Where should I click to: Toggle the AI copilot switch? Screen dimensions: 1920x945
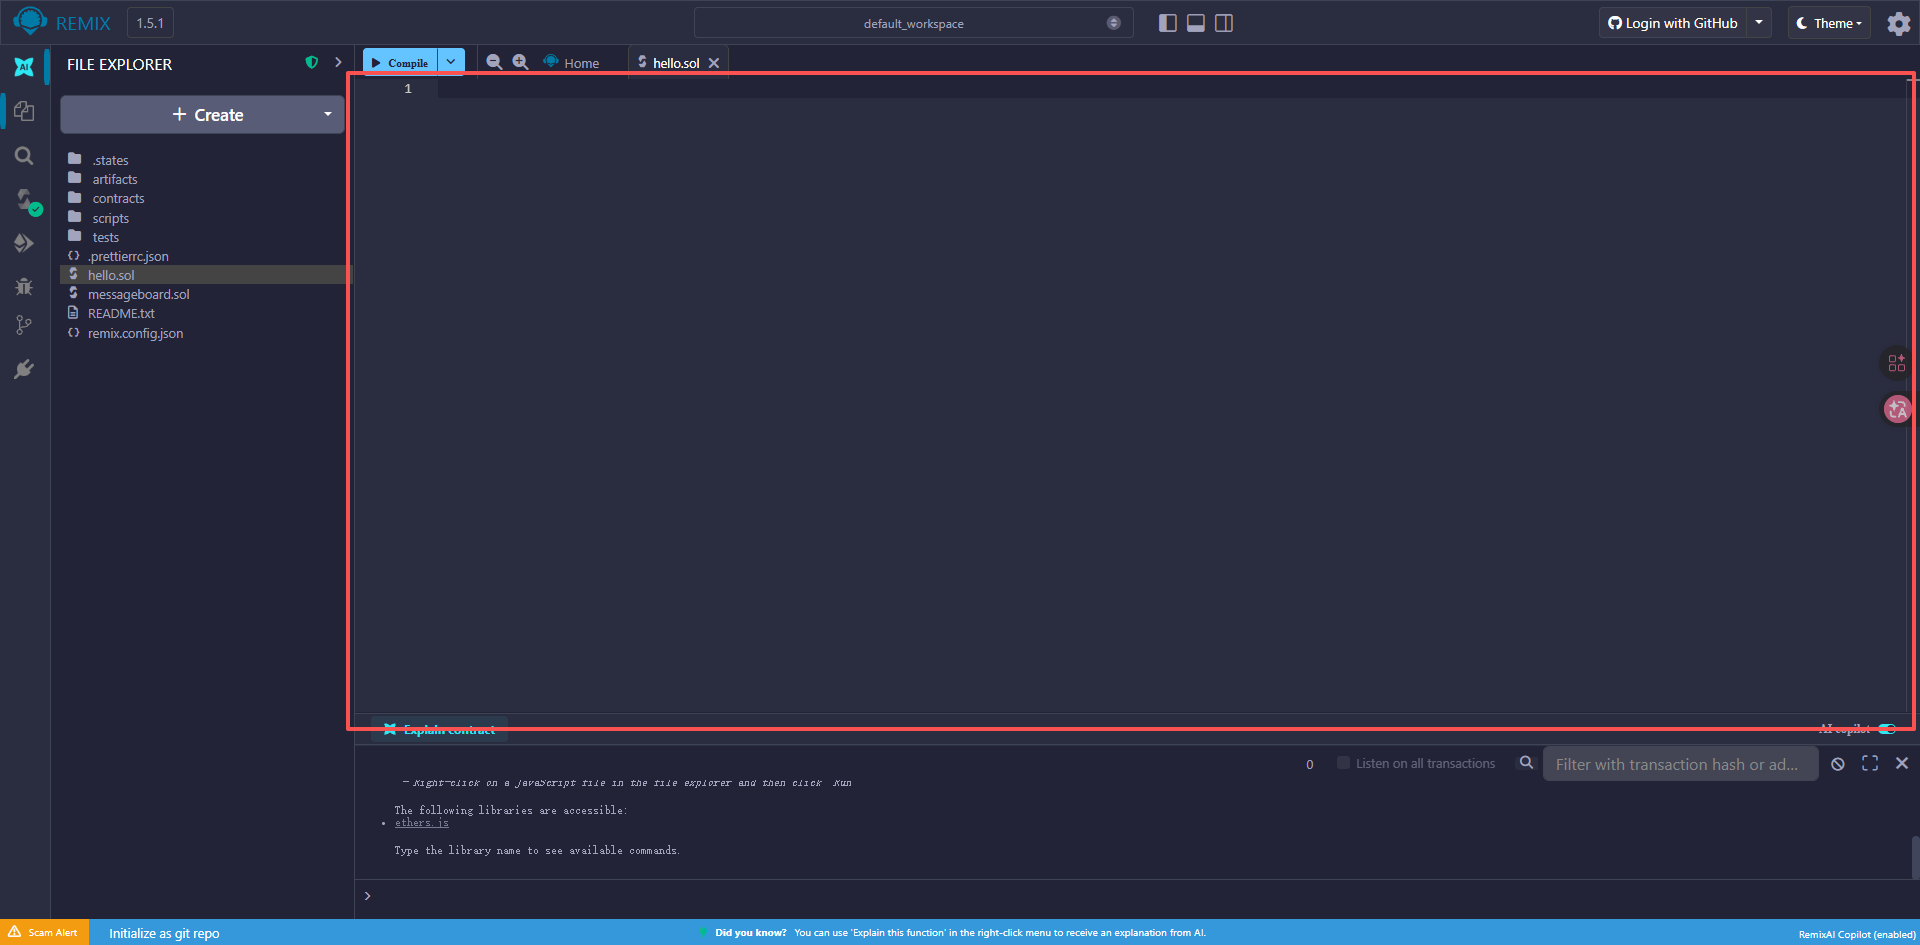pos(1887,729)
